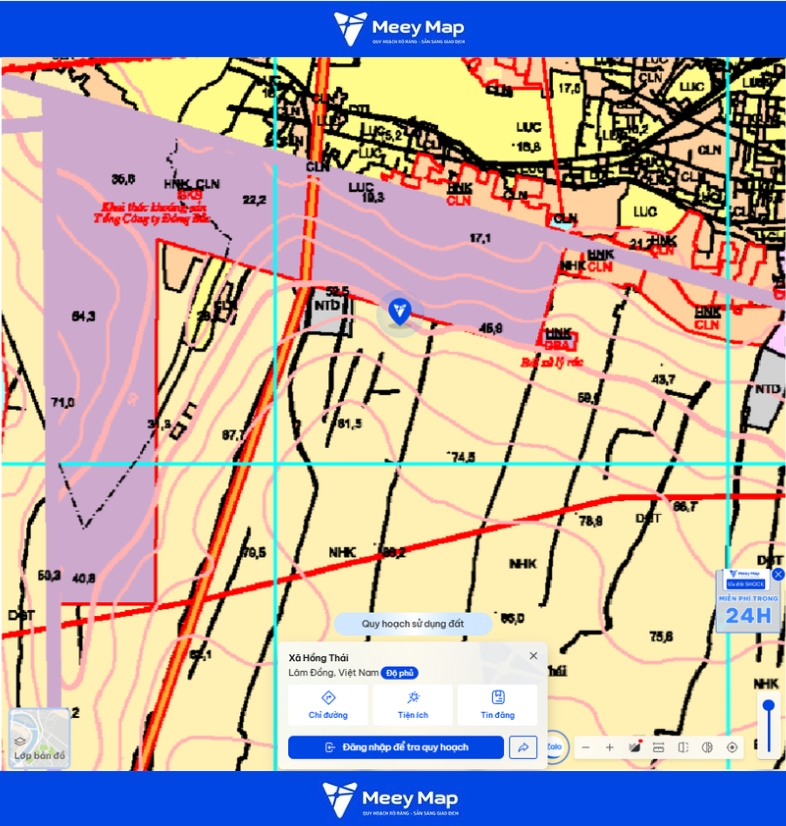Select the ruler measurement tool
786x826 pixels.
pyautogui.click(x=659, y=748)
